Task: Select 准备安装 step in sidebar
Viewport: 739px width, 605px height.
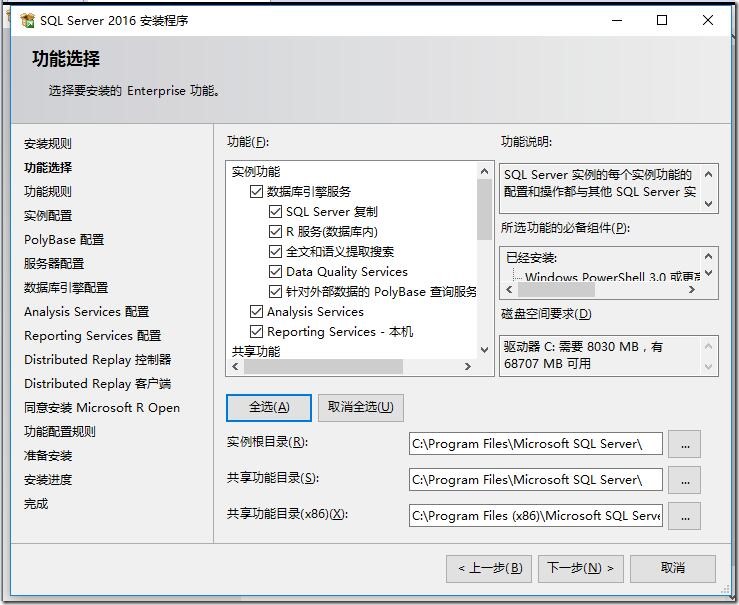Action: point(48,456)
